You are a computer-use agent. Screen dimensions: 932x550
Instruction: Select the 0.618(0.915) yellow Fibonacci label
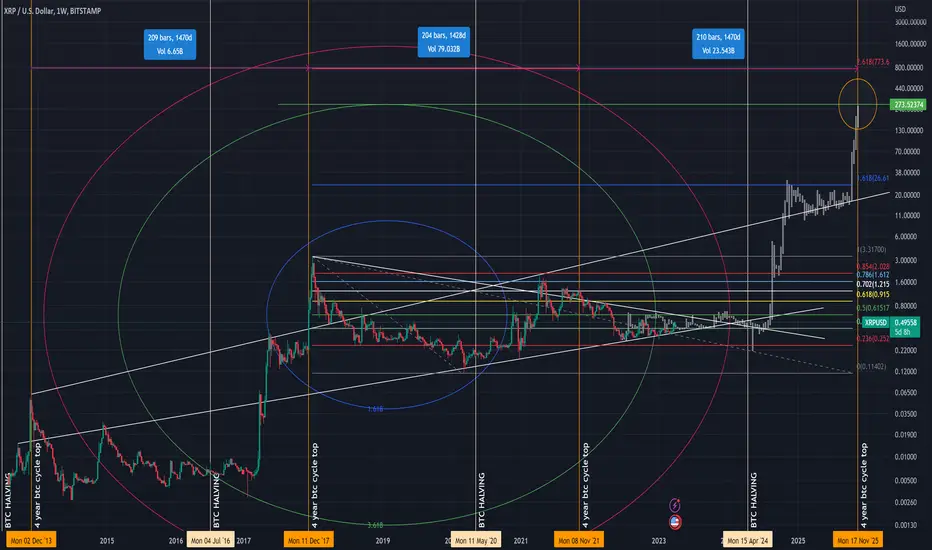pos(873,294)
